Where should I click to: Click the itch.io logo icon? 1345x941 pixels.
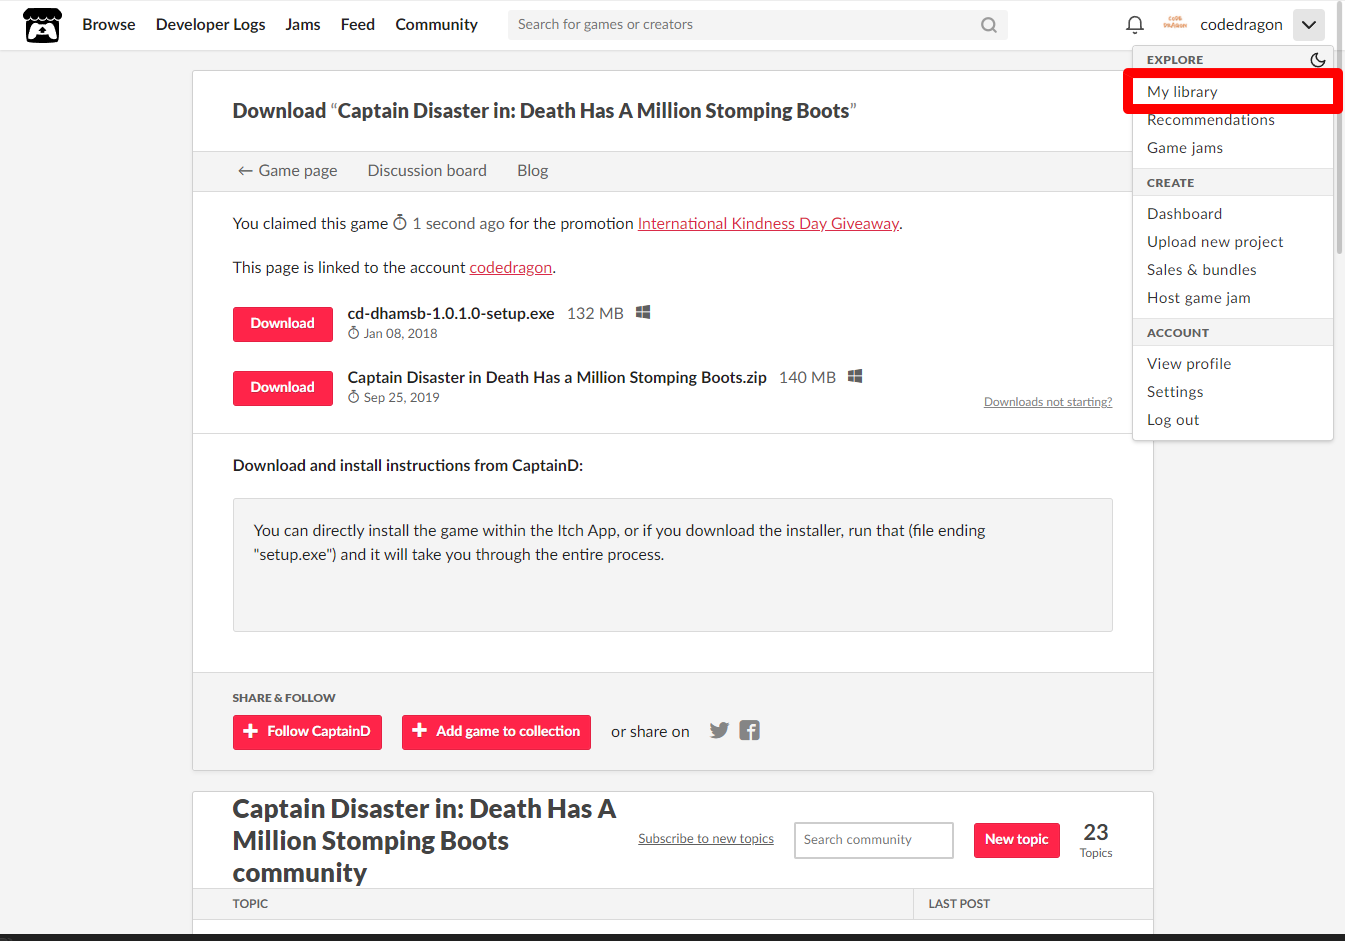point(42,25)
